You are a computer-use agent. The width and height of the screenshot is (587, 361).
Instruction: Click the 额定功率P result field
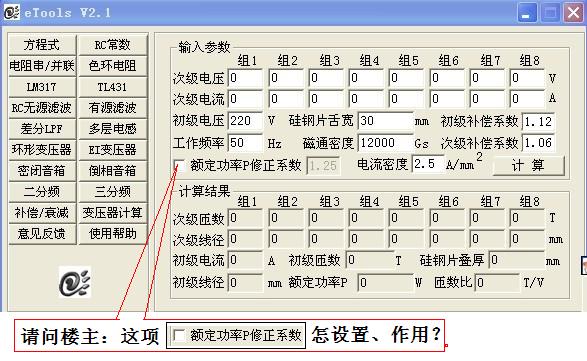(386, 283)
